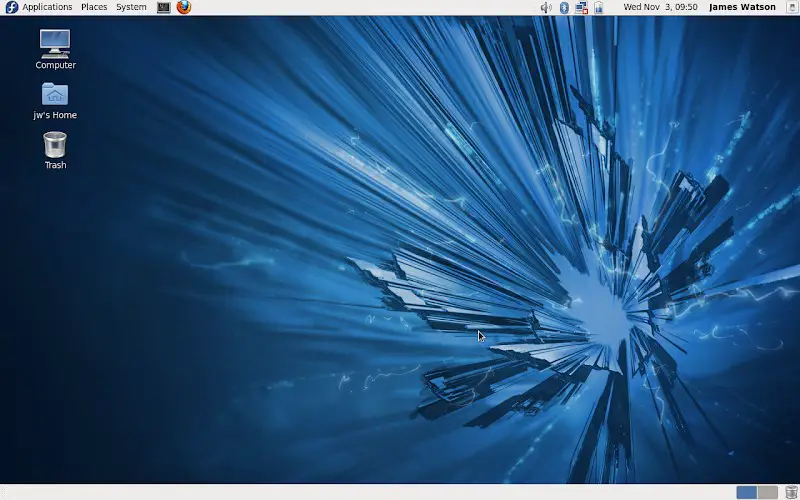The image size is (800, 500).
Task: Click the Trash applet in bottom panel
Action: [791, 492]
